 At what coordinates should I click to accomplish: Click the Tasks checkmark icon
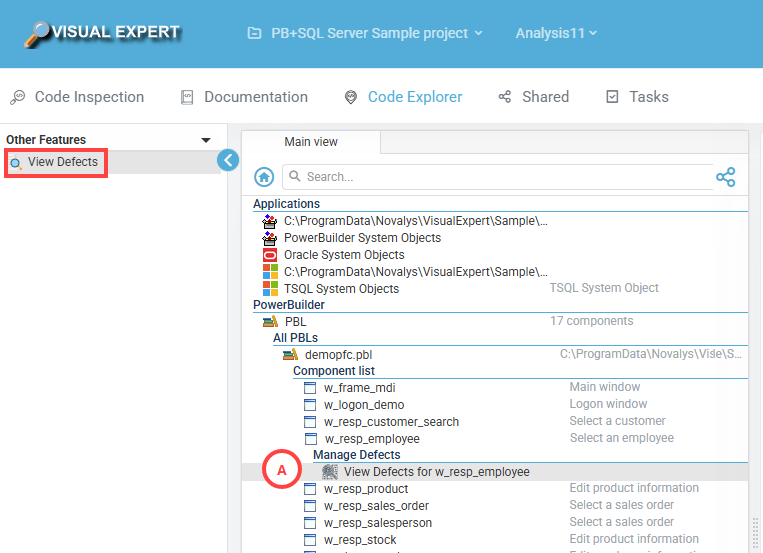click(612, 97)
